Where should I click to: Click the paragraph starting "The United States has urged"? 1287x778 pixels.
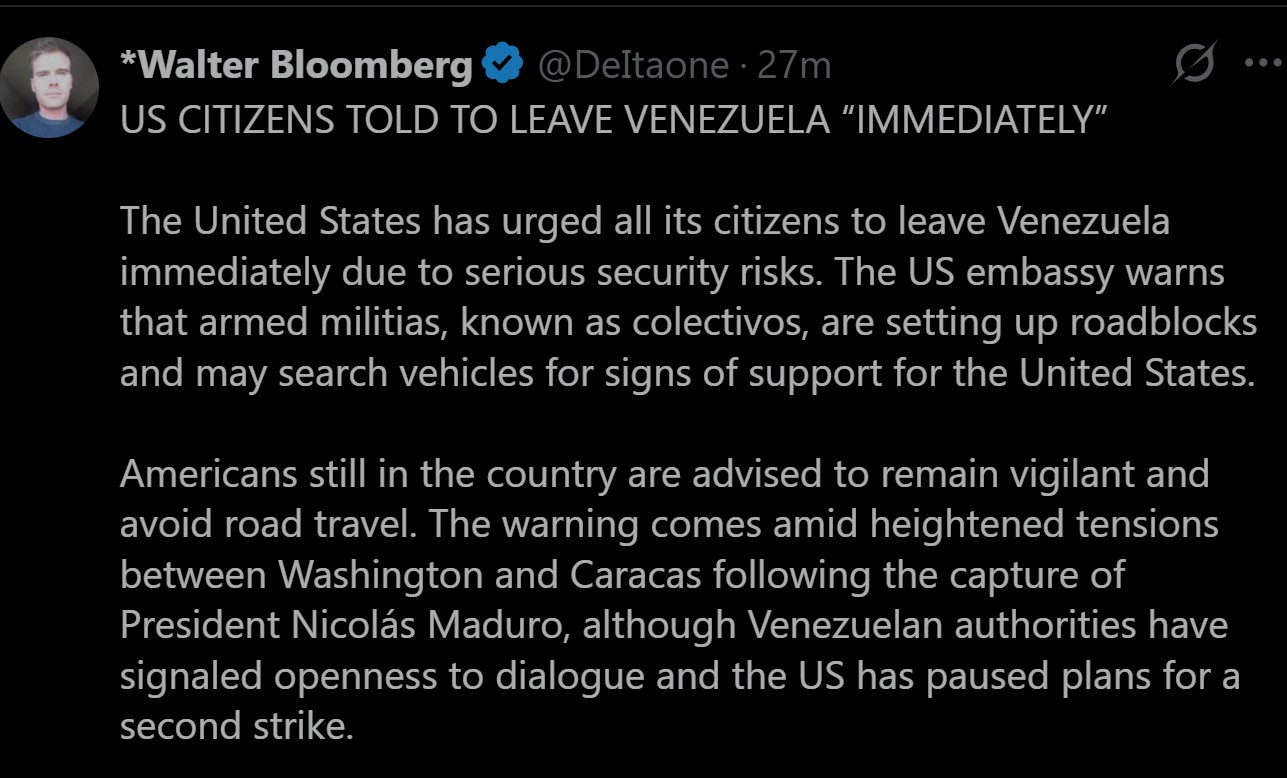[x=687, y=296]
